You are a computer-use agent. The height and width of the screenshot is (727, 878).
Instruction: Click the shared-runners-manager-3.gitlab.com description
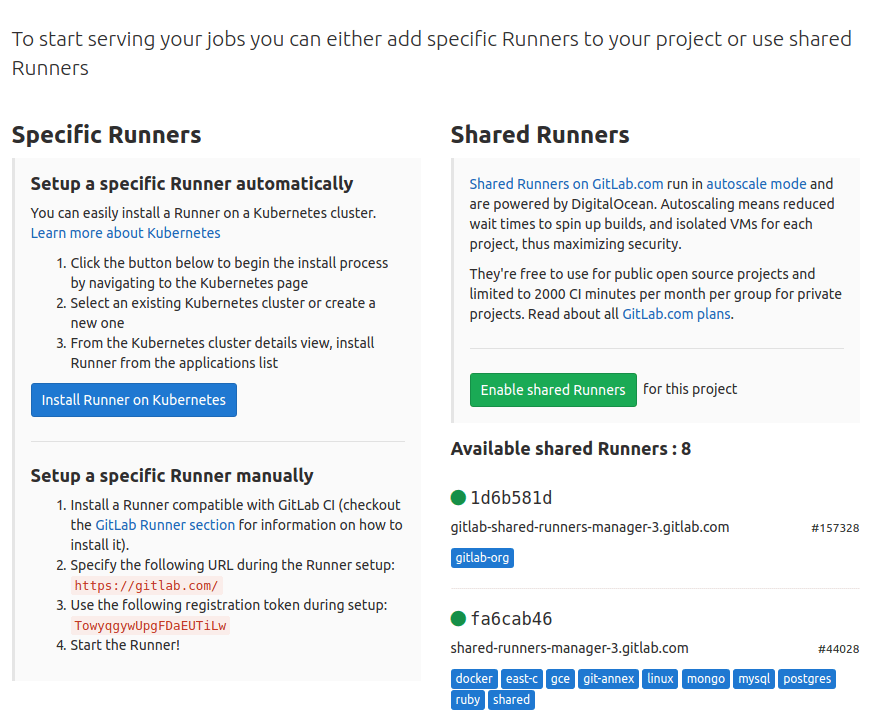tap(569, 649)
